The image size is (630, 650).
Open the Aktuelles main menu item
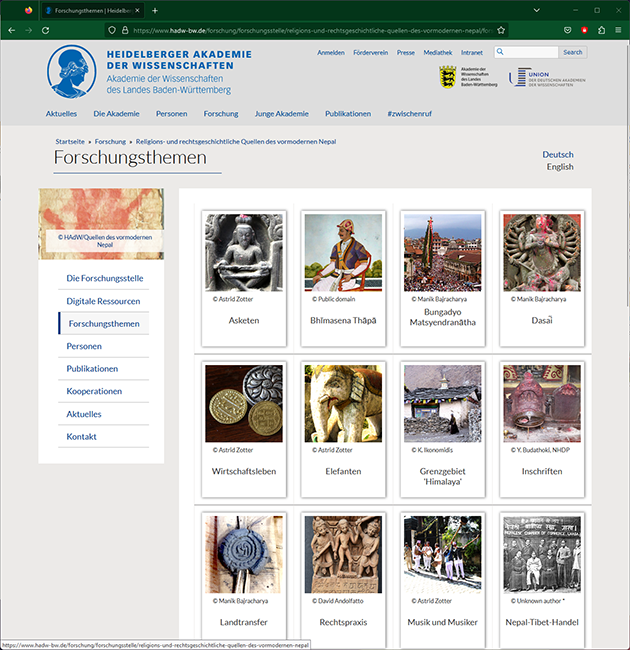pos(61,114)
